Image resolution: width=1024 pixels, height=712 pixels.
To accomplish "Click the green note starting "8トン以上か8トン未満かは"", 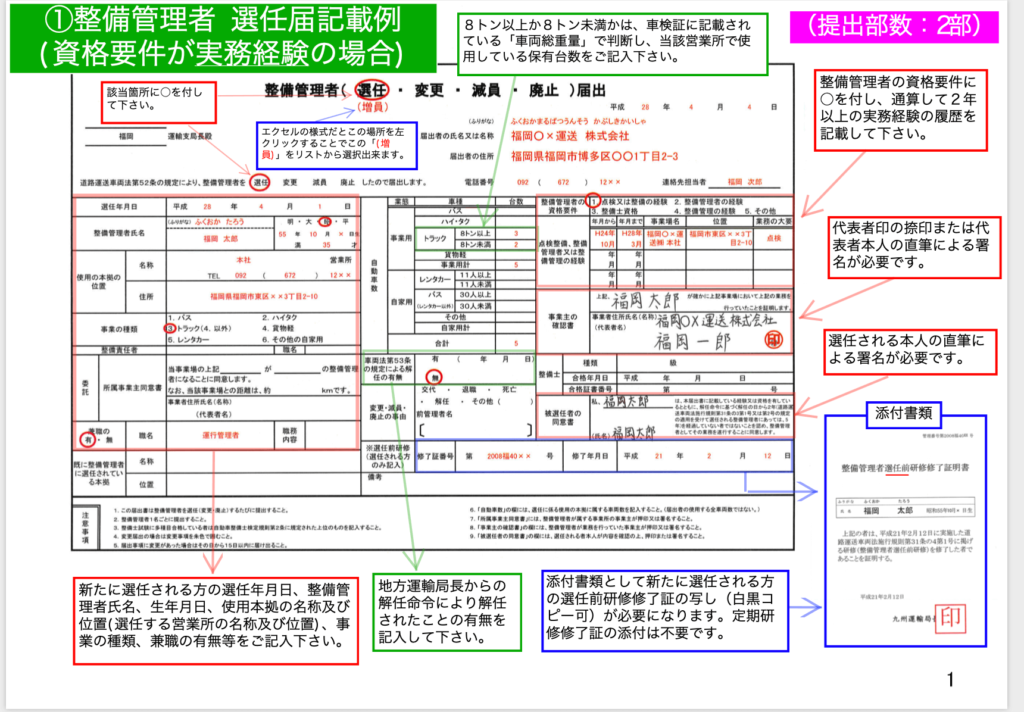I will [x=612, y=44].
